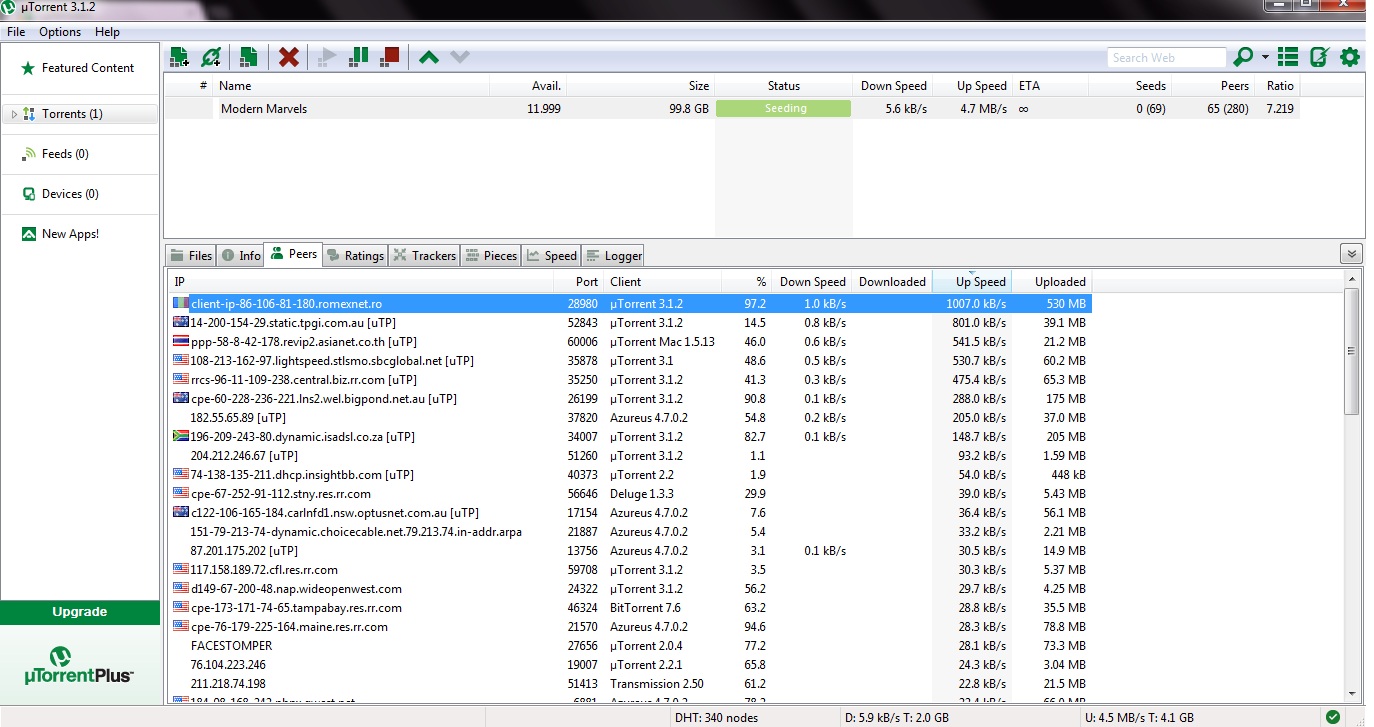Click DHT: 340 nodes in status bar
1374x727 pixels.
tap(716, 717)
